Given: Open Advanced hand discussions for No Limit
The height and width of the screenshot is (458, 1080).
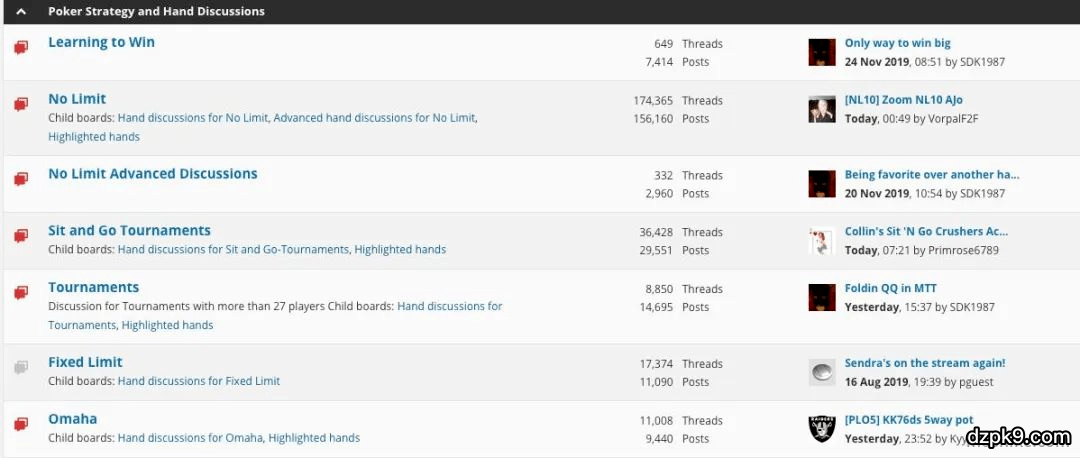Looking at the screenshot, I should 374,118.
